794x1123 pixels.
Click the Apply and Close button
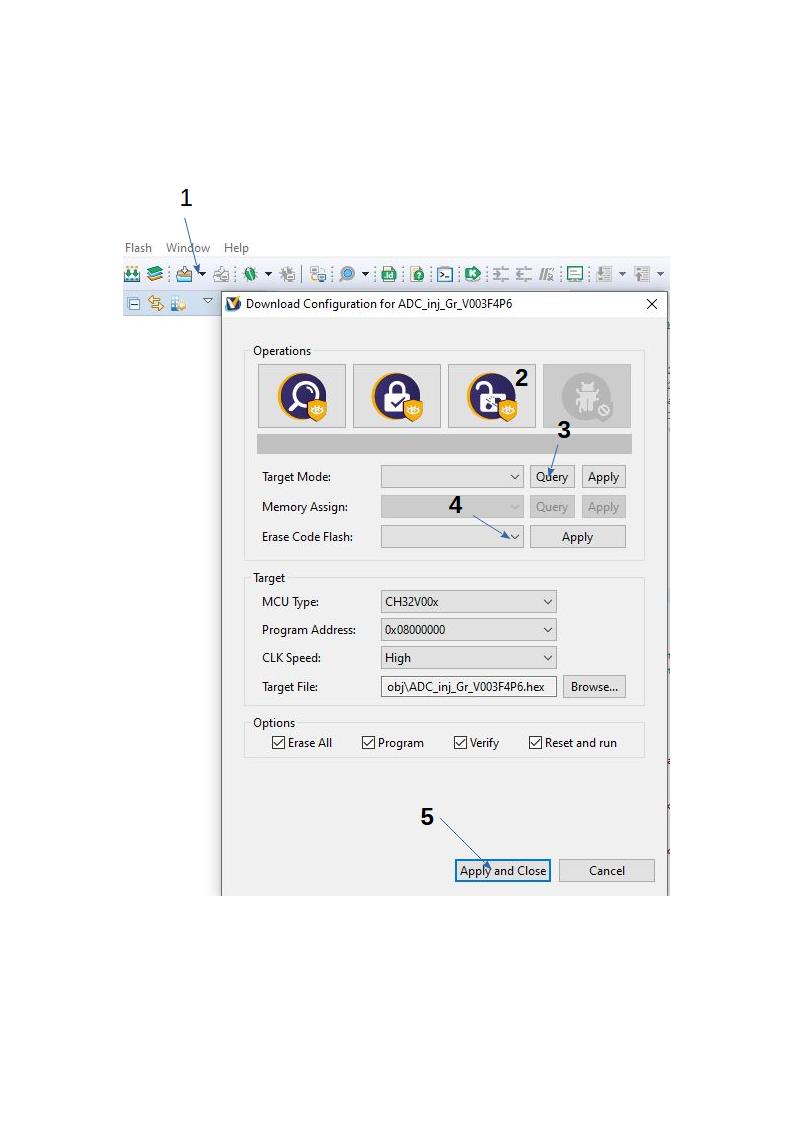(503, 871)
